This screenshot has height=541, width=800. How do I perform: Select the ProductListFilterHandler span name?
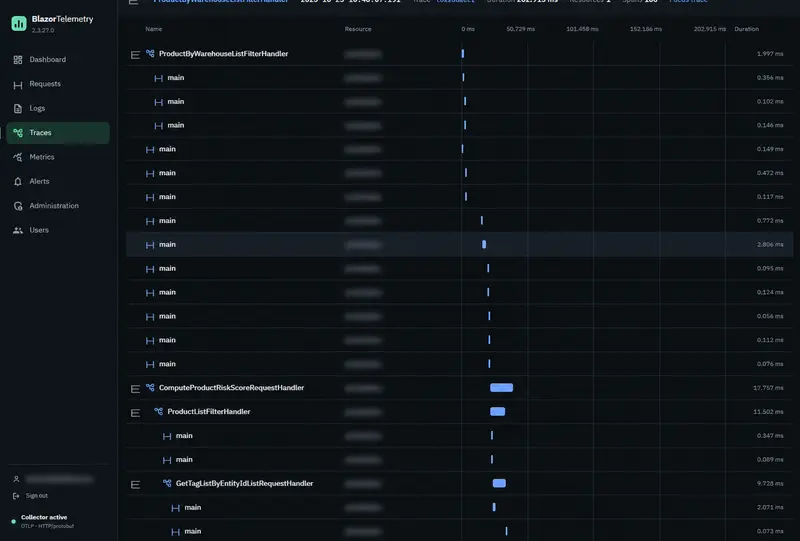coord(209,411)
